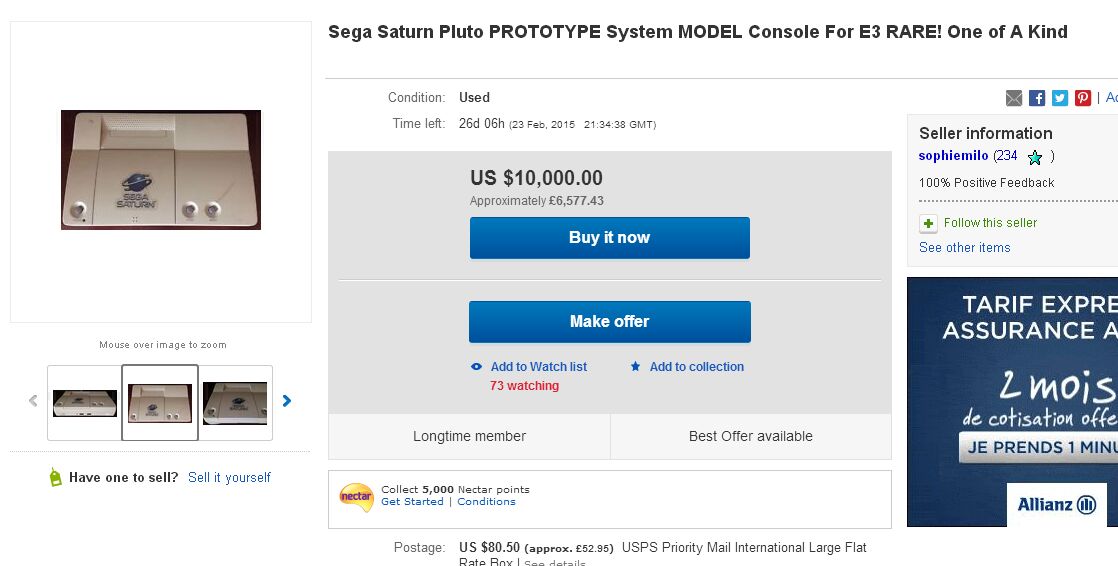Open Nectar Get Started link

(412, 502)
